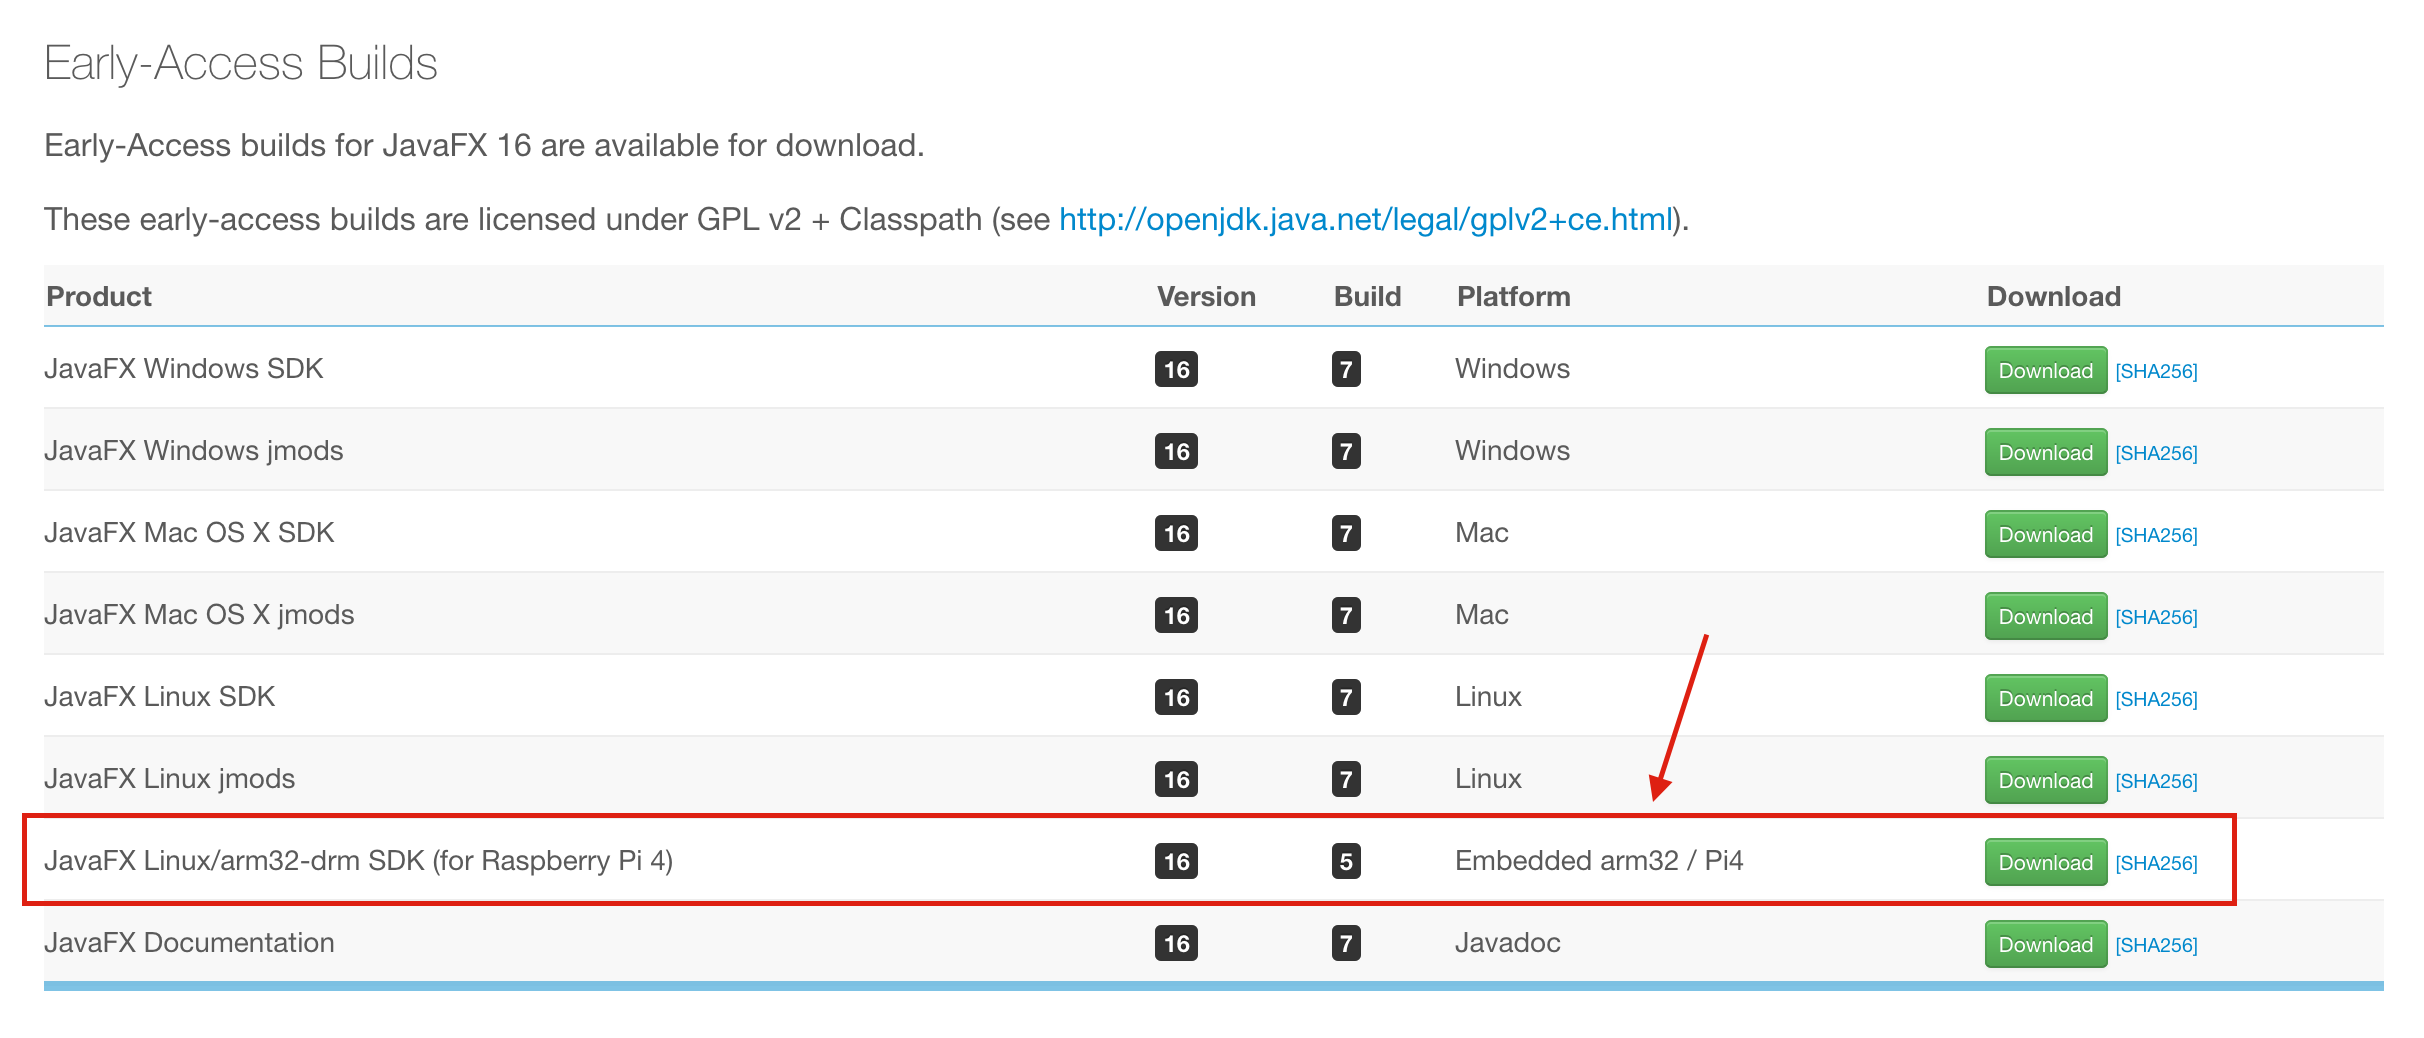The height and width of the screenshot is (1038, 2424).
Task: Open SHA256 link for JavaFX Windows jmods
Action: [x=2156, y=453]
